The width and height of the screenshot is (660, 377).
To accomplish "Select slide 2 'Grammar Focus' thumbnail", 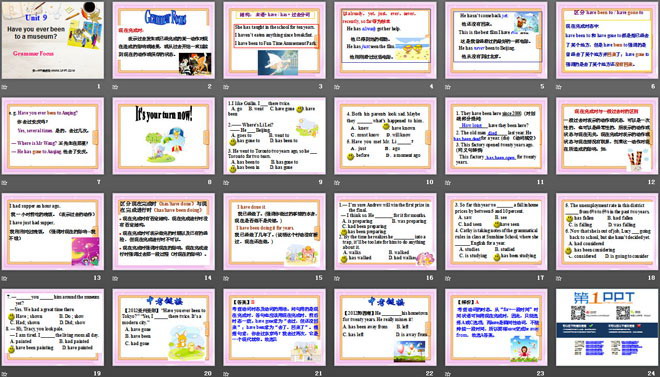I will [x=164, y=40].
